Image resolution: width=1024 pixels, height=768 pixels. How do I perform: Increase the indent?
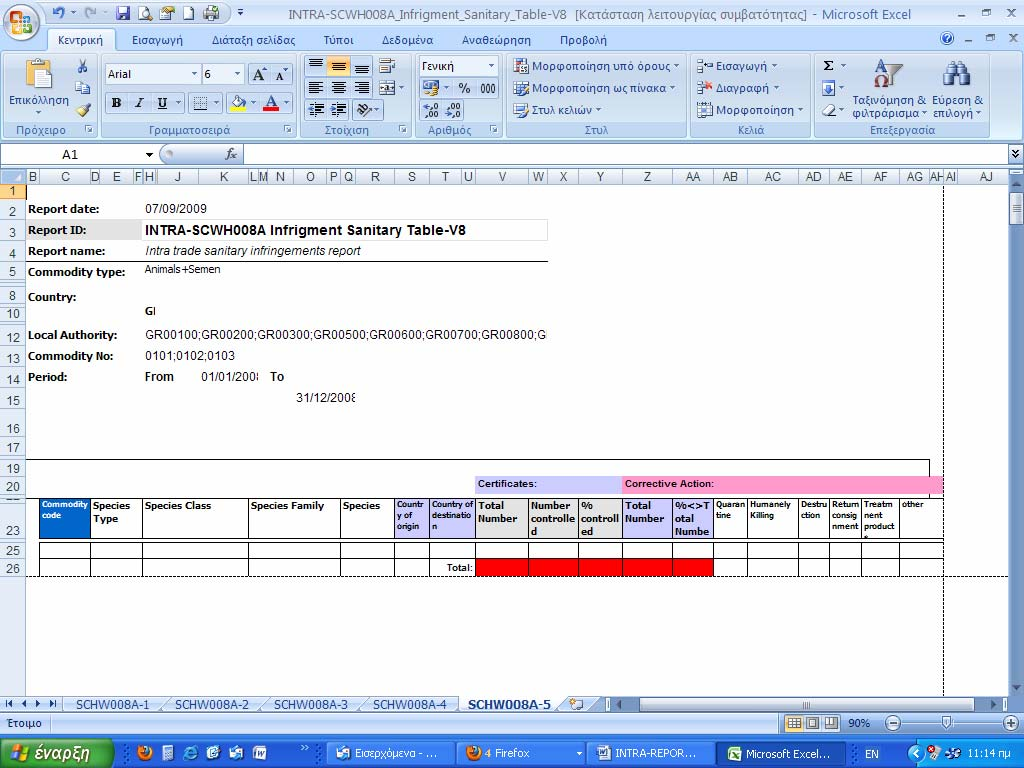(338, 110)
